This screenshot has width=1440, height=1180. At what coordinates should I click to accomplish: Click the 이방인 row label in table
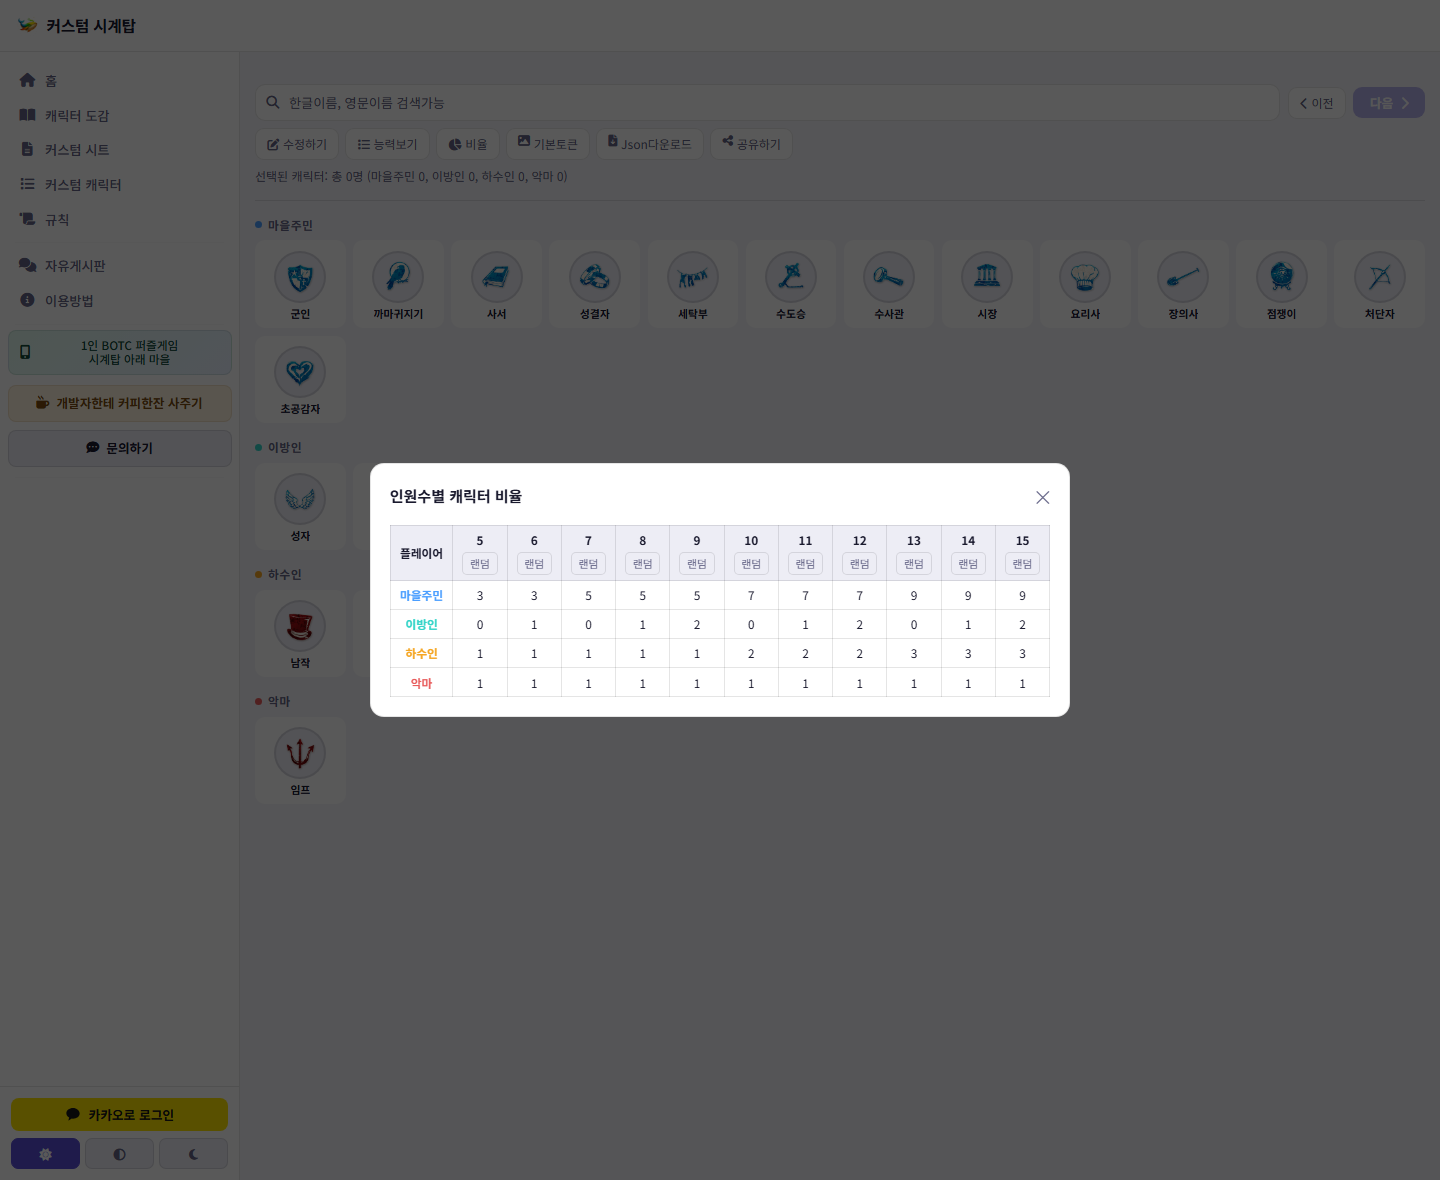point(421,624)
